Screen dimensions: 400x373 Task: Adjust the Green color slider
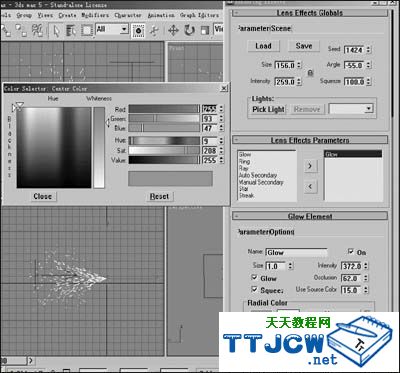[x=164, y=118]
